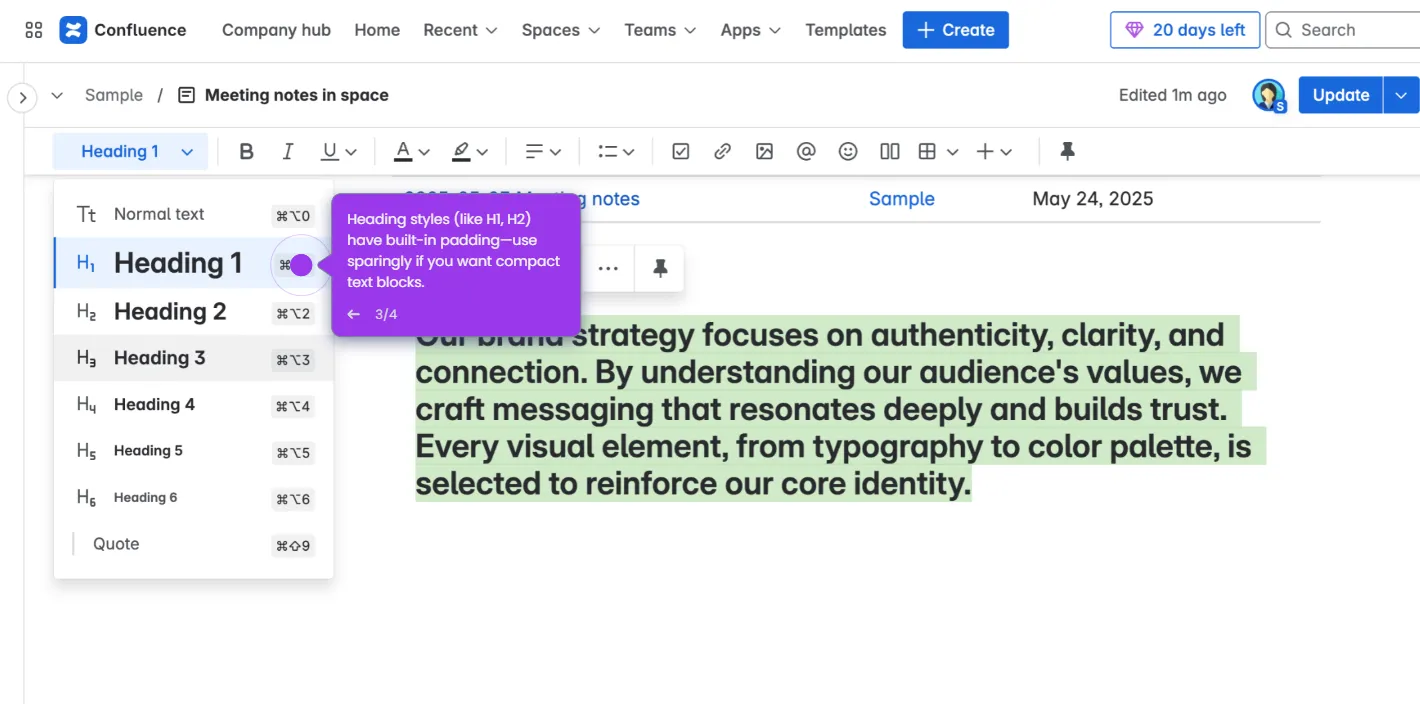Insert a table
Viewport: 1420px width, 704px height.
[x=927, y=152]
